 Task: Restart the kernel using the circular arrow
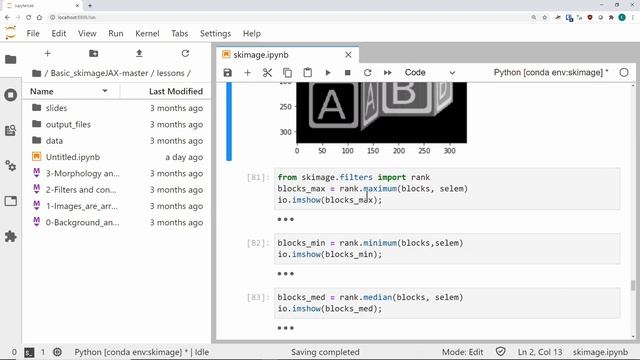click(x=367, y=73)
